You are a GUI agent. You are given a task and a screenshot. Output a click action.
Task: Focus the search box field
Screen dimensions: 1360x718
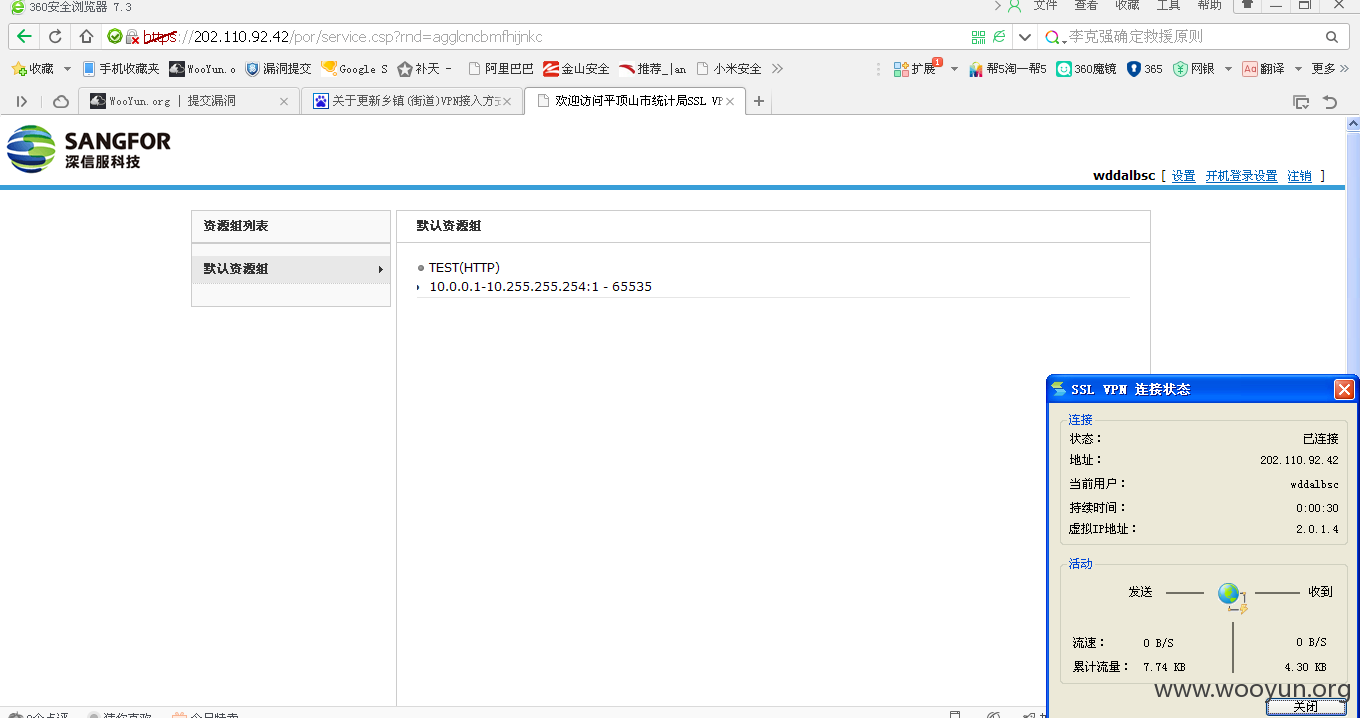pos(1192,37)
